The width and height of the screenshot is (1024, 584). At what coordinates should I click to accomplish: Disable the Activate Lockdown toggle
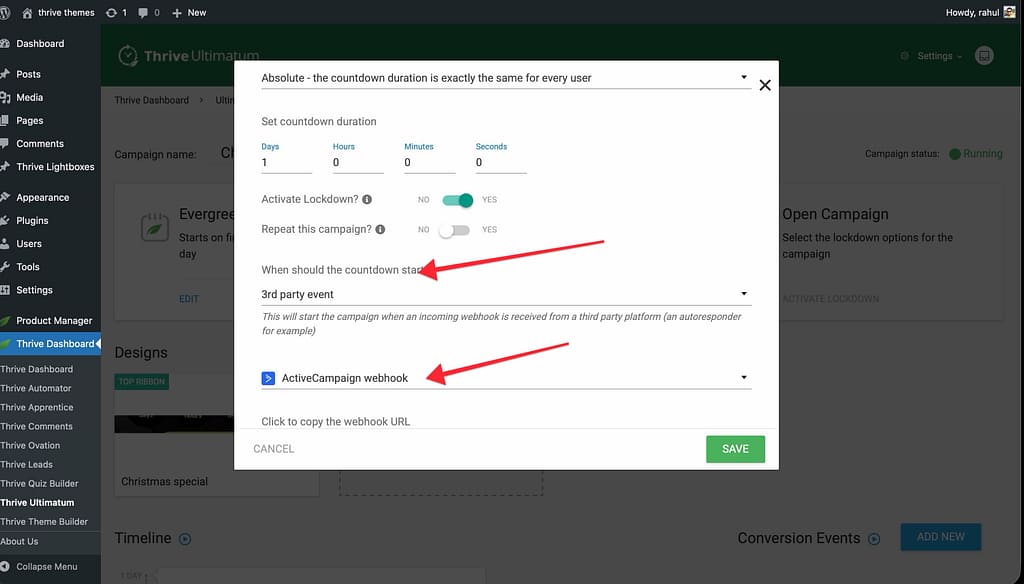pos(458,200)
